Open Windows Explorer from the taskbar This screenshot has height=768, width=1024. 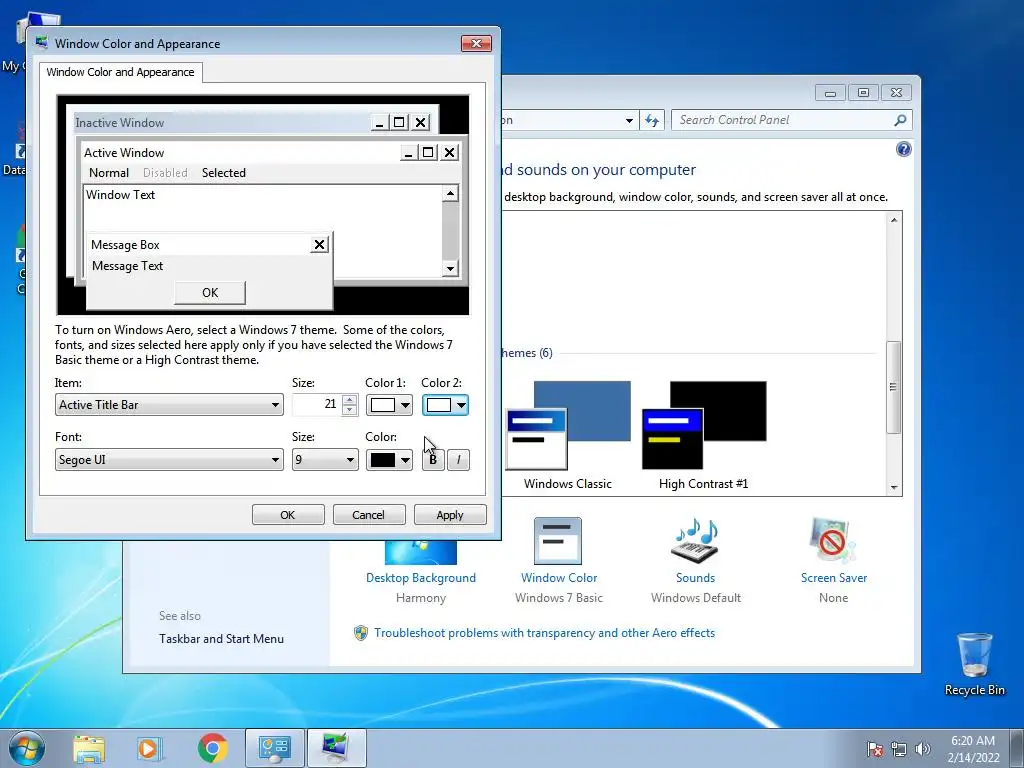click(x=89, y=748)
